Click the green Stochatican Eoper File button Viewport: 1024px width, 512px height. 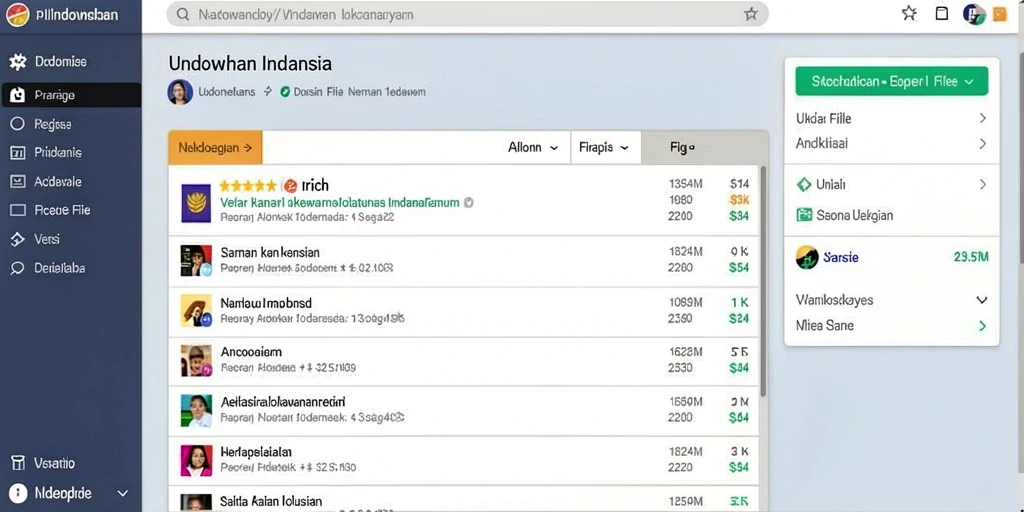tap(891, 82)
